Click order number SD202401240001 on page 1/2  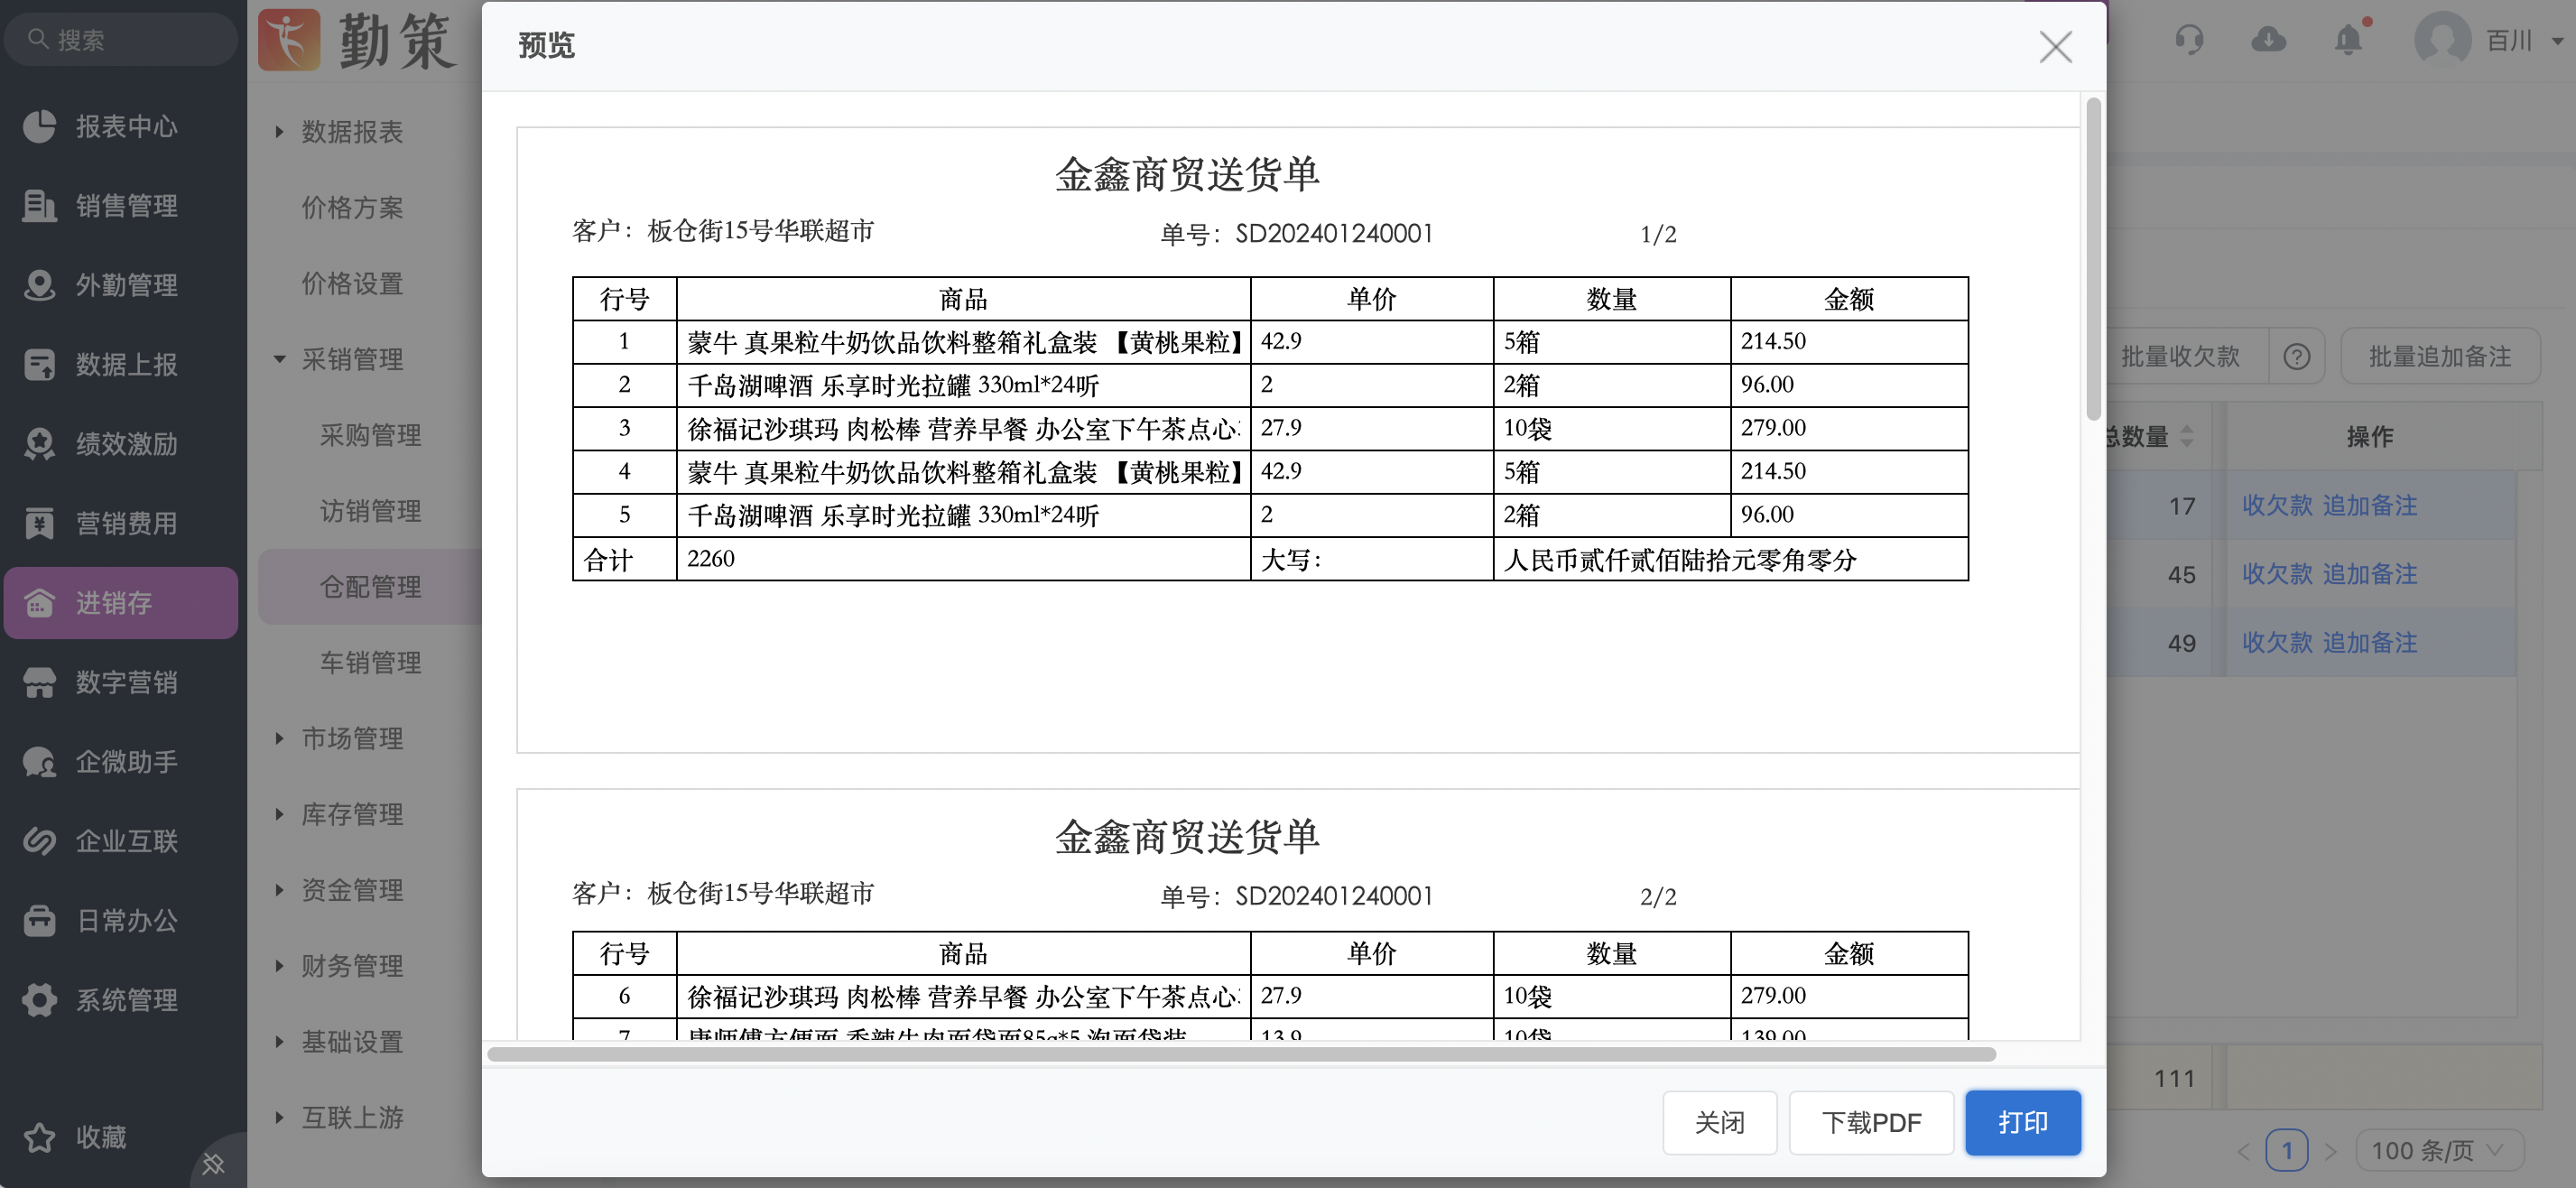click(1333, 234)
